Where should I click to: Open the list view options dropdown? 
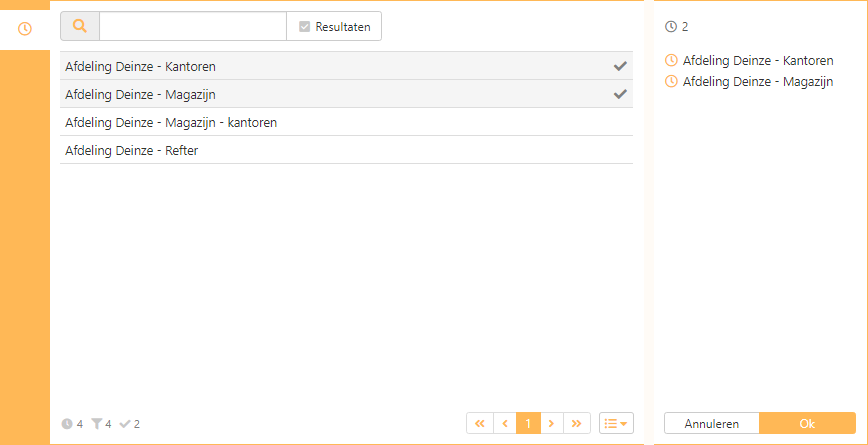616,423
